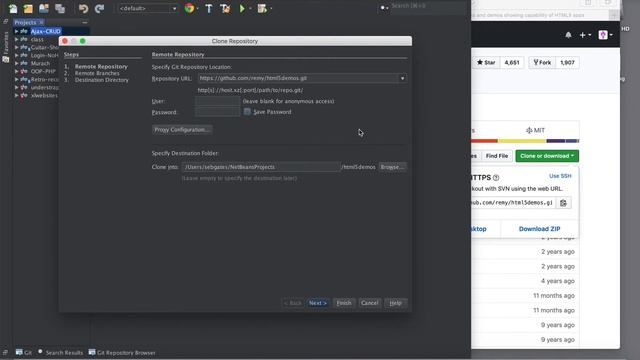Click Proxy Configuration button
The image size is (640, 360).
pos(182,130)
